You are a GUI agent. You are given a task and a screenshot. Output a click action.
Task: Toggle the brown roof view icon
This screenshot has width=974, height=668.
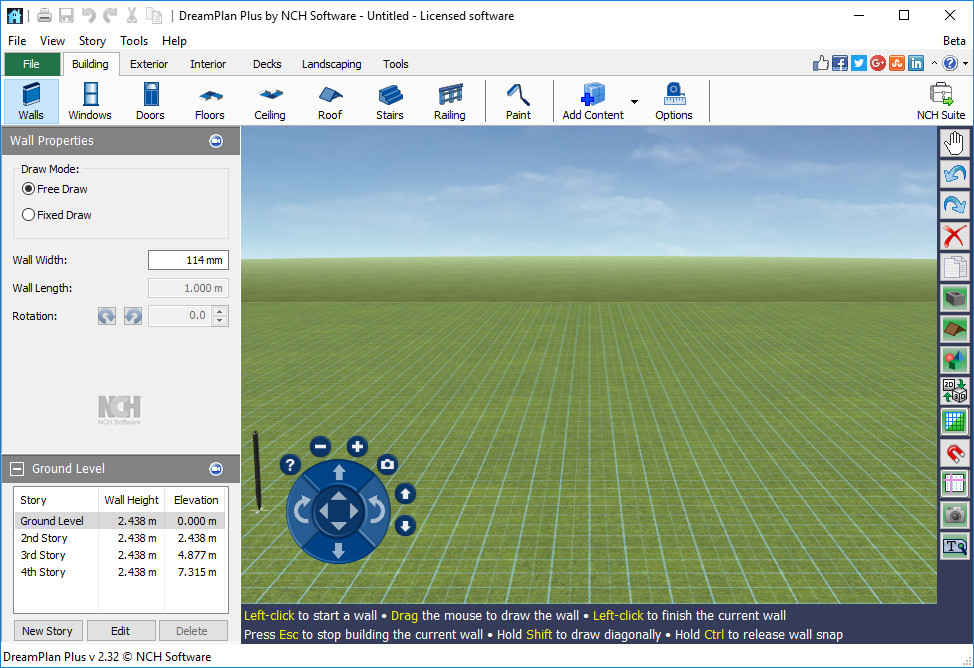(955, 328)
